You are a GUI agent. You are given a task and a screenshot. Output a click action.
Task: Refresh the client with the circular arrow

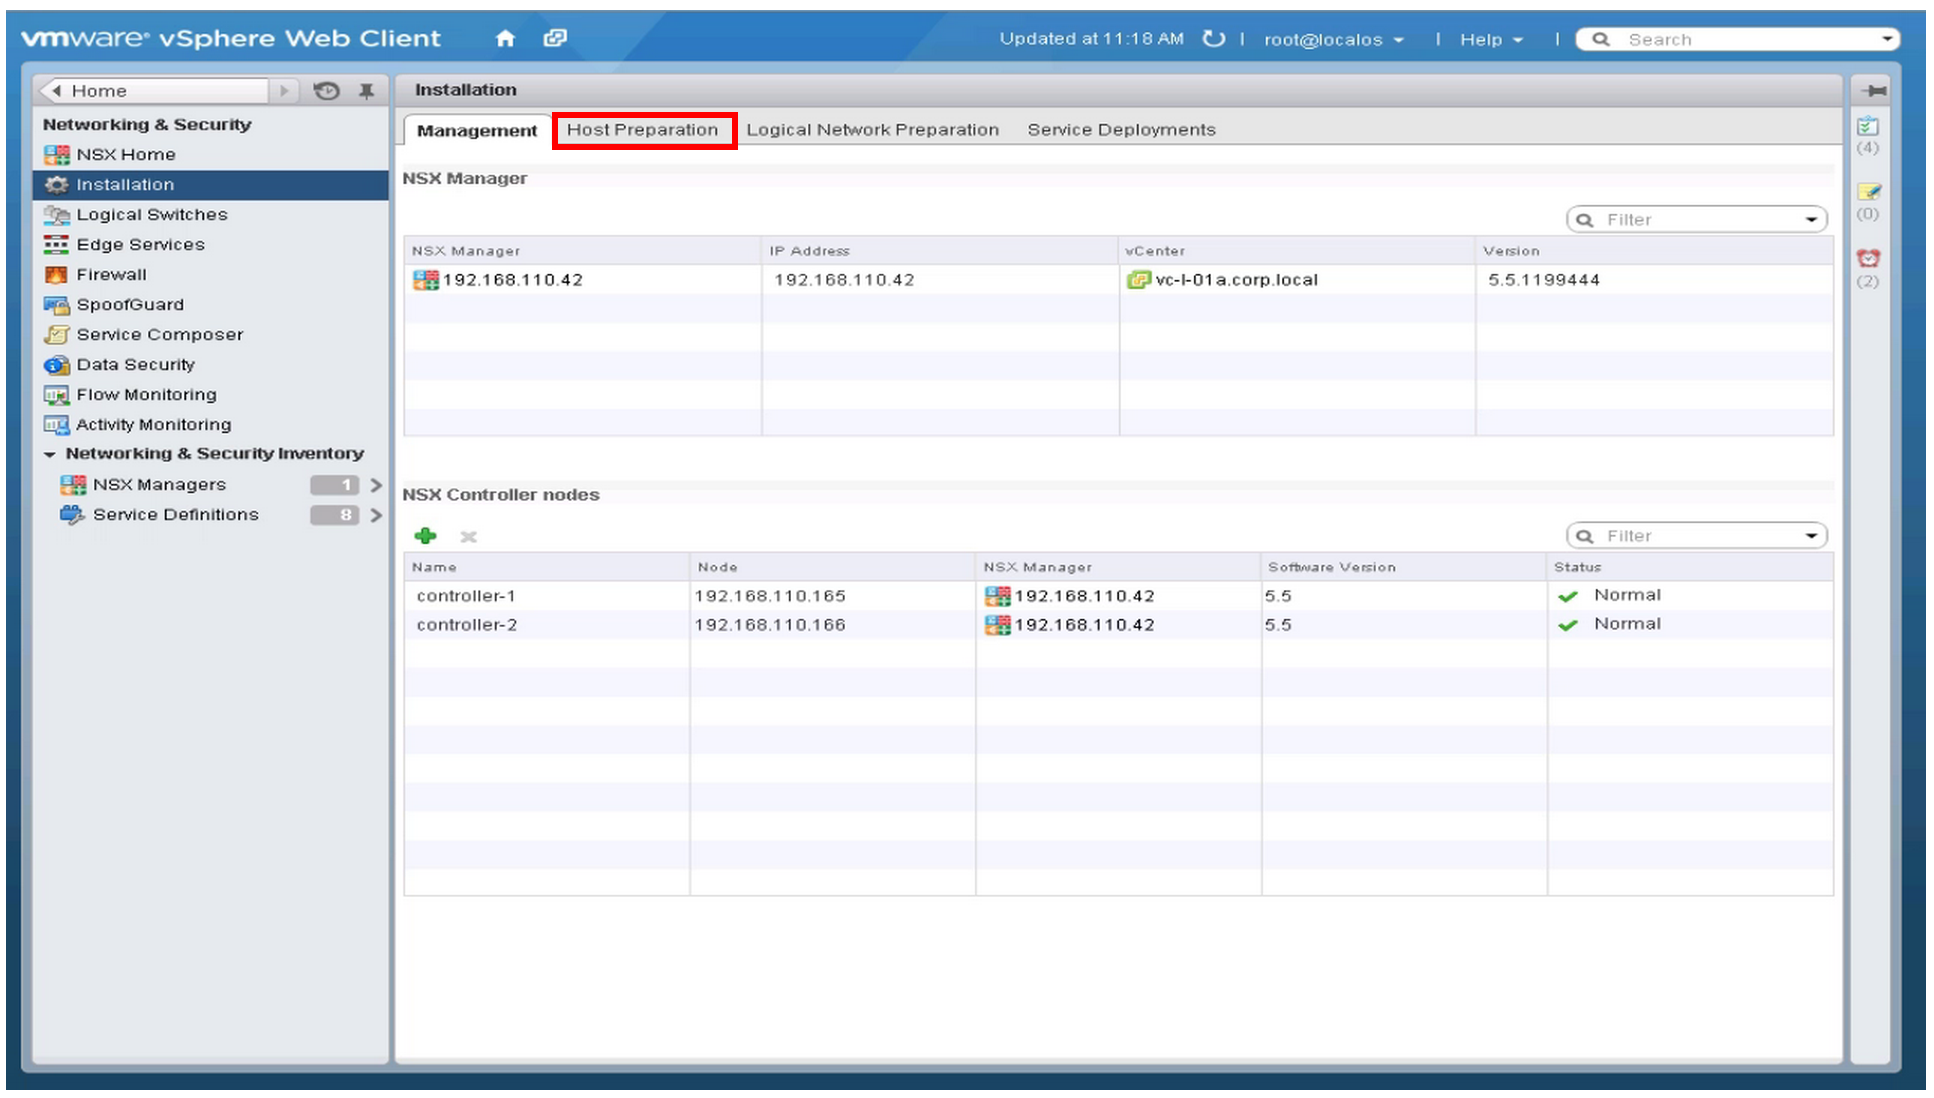[1213, 39]
